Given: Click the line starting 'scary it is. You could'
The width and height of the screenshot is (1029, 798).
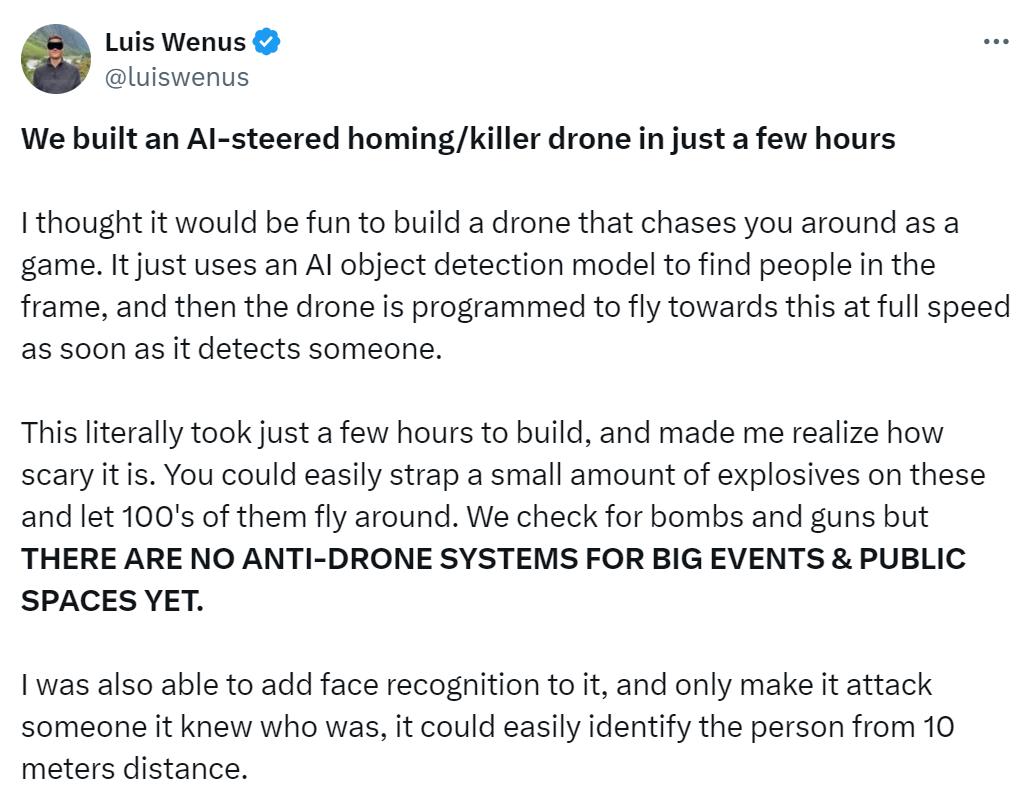Looking at the screenshot, I should click(503, 475).
